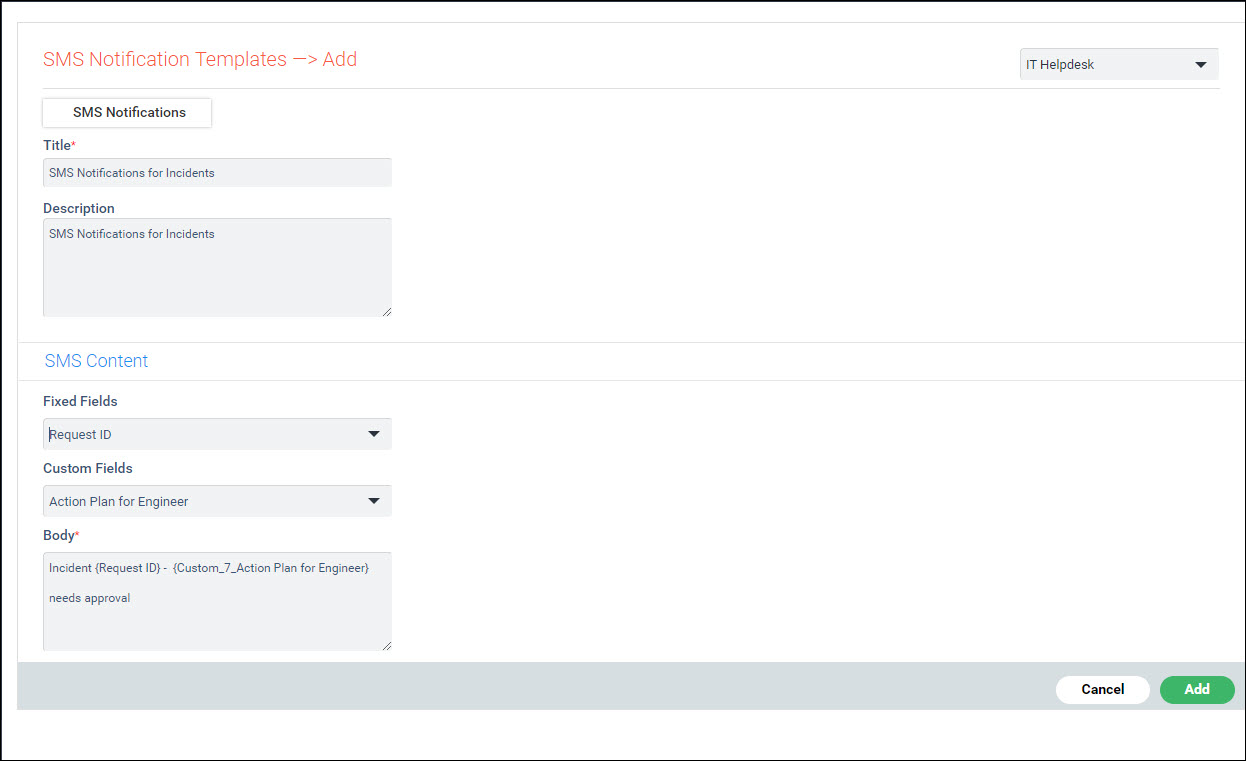Click inside the Body message textarea
The width and height of the screenshot is (1246, 761).
(x=217, y=600)
